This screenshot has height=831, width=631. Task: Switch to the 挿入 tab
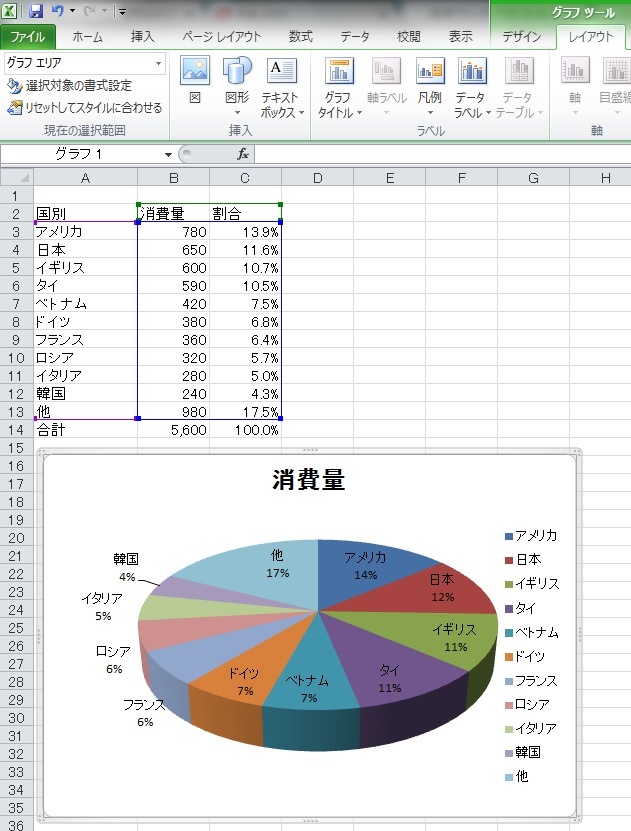(143, 37)
